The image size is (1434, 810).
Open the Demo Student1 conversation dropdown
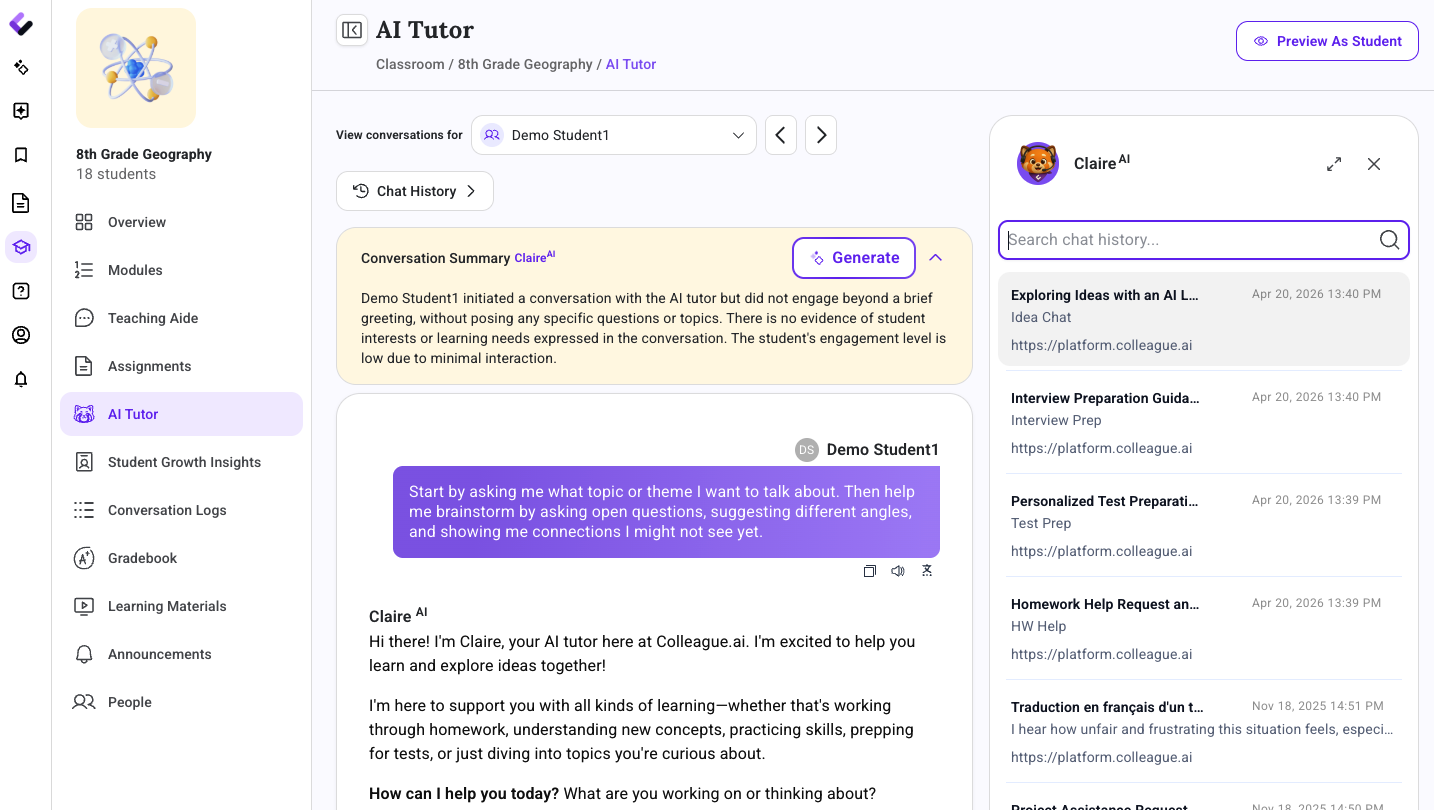(614, 135)
